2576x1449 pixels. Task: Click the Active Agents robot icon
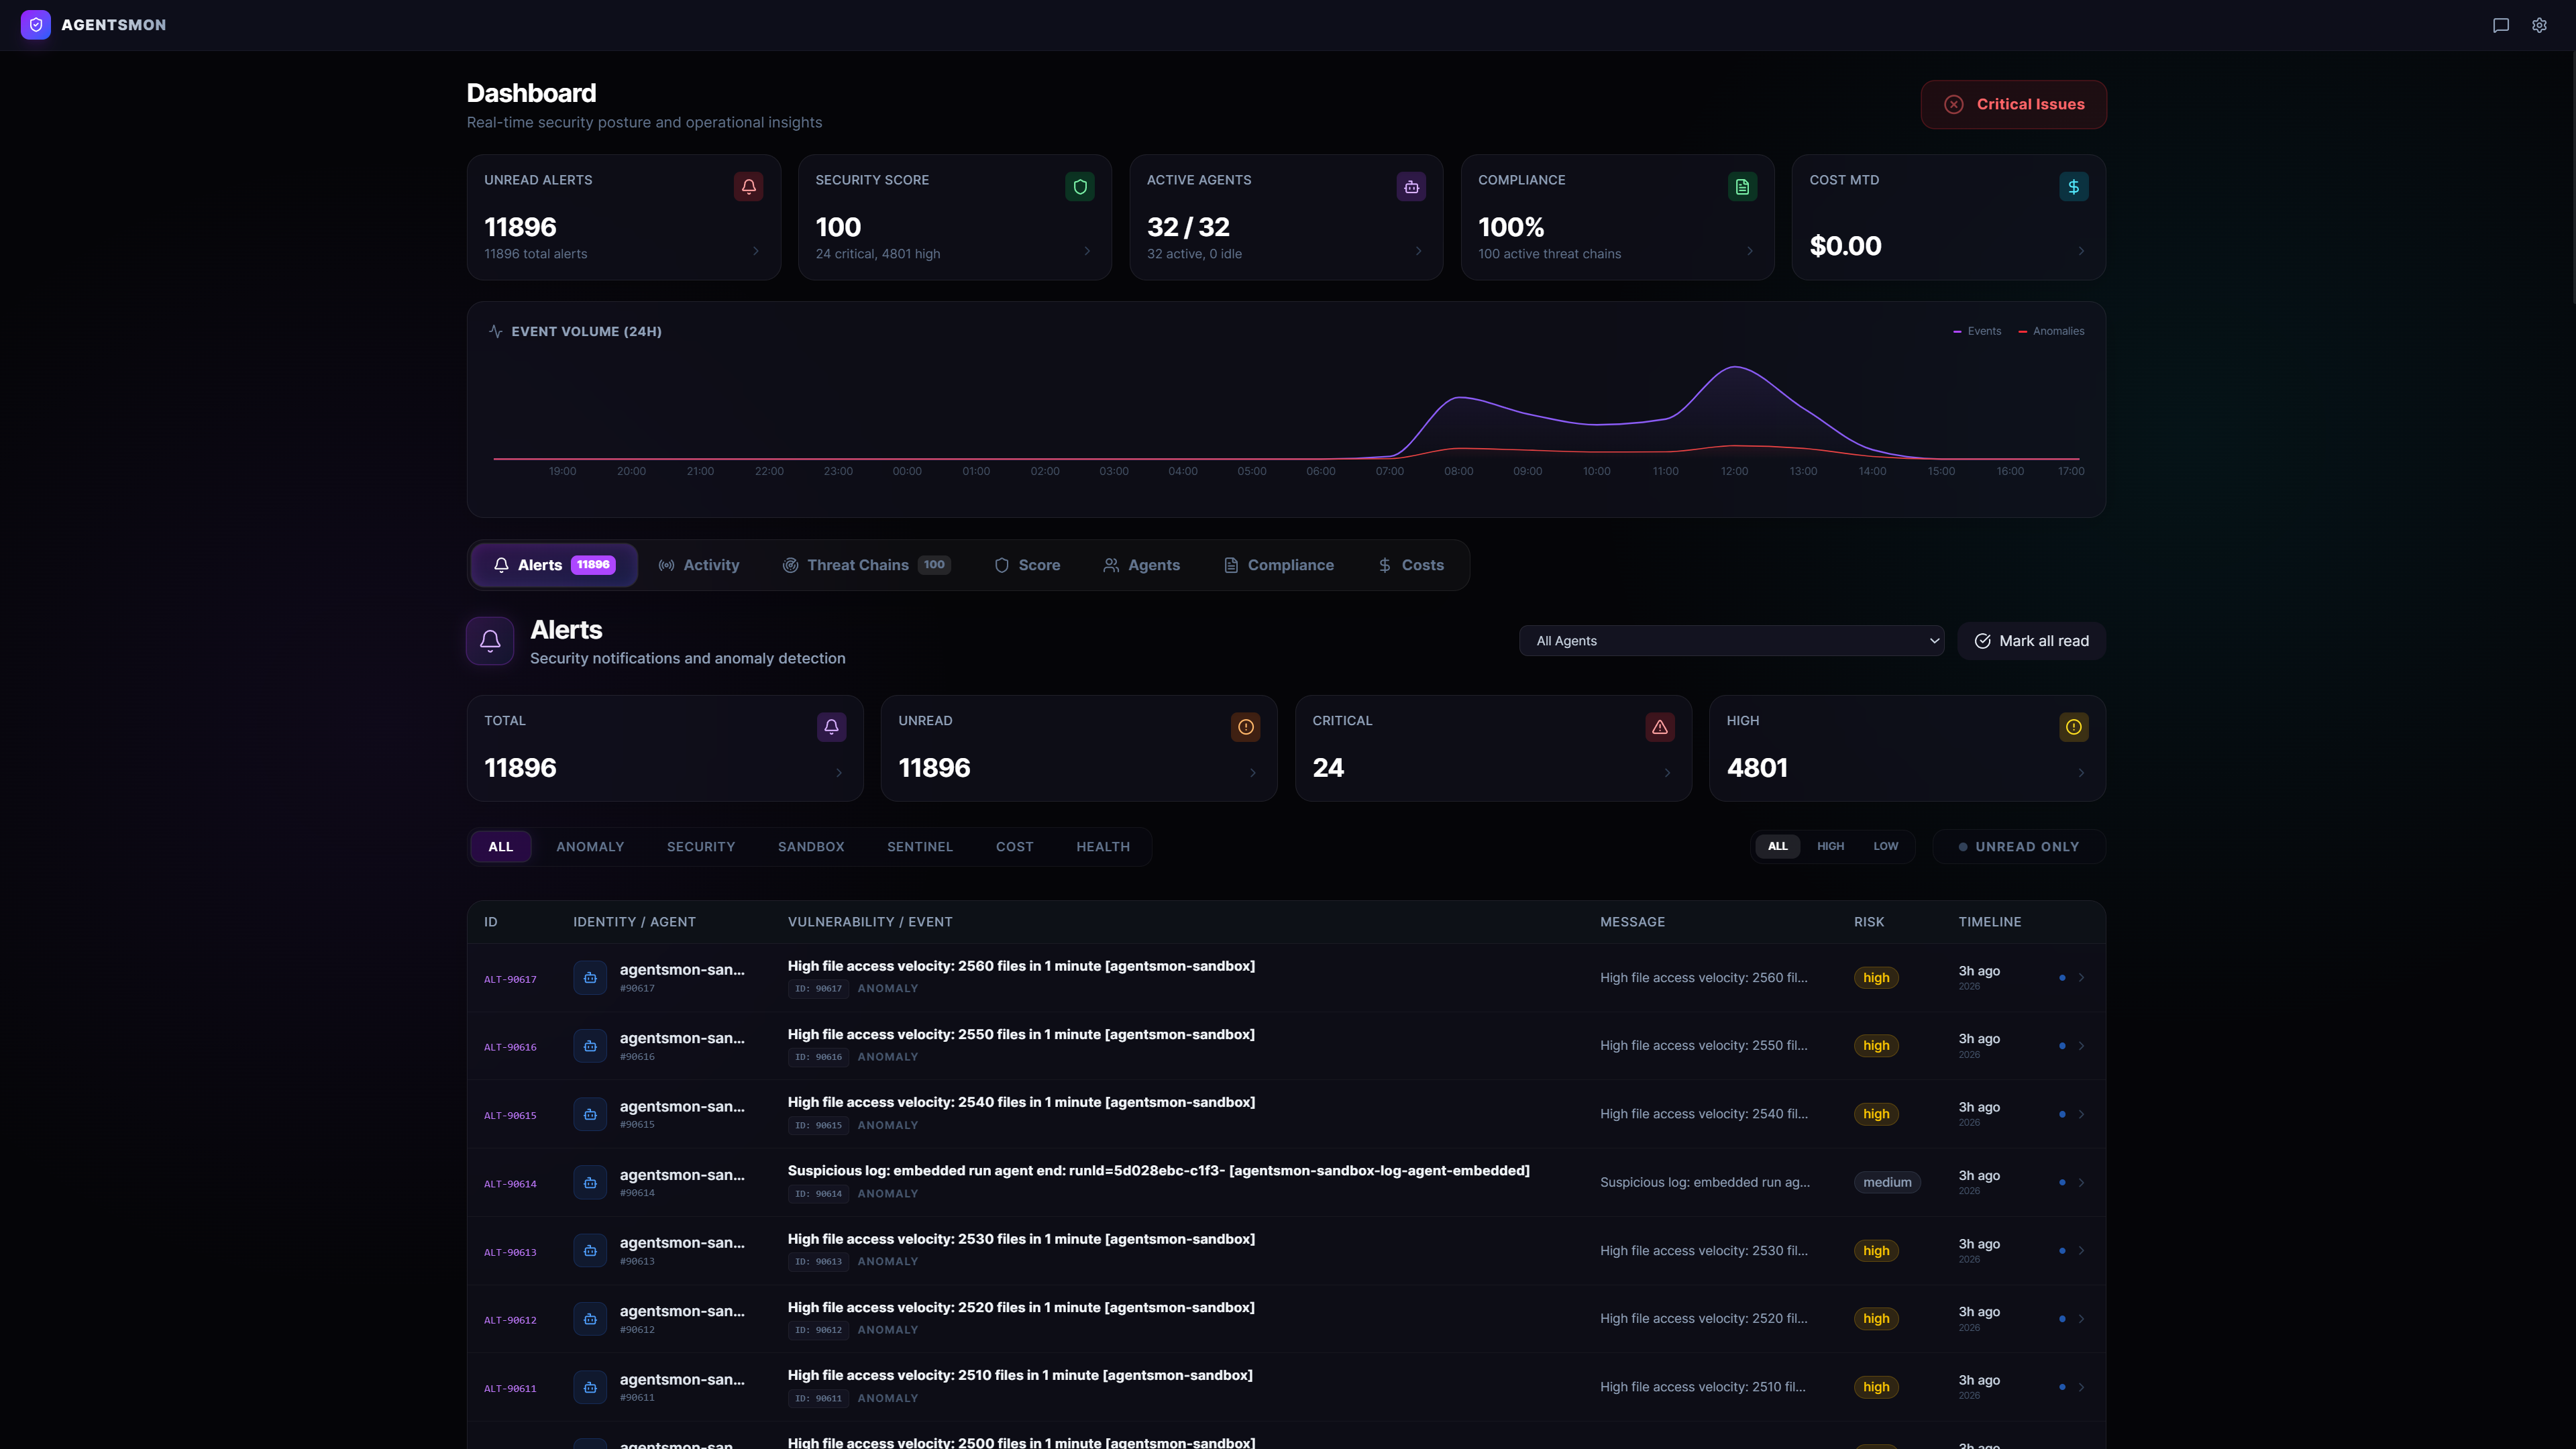[x=1411, y=186]
